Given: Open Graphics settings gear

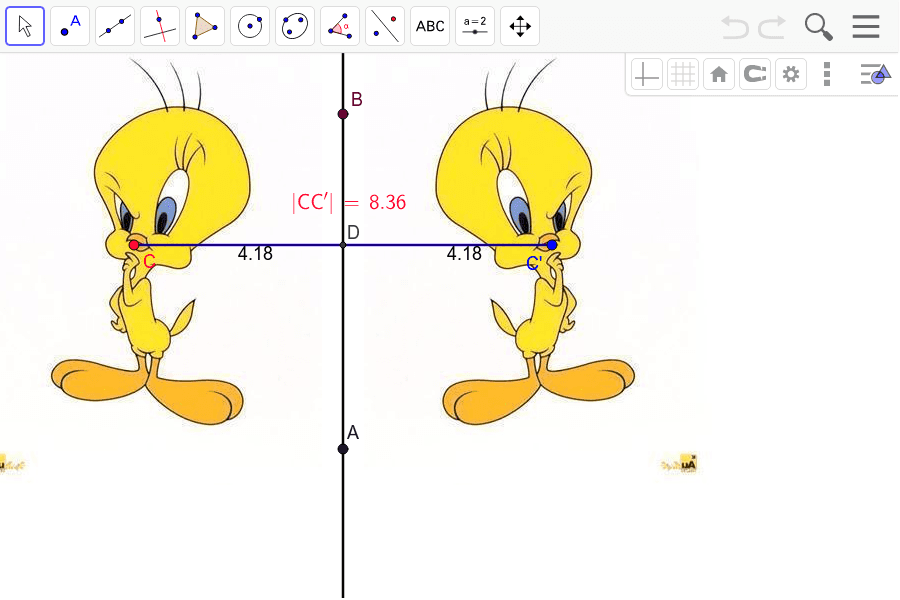Looking at the screenshot, I should 791,74.
